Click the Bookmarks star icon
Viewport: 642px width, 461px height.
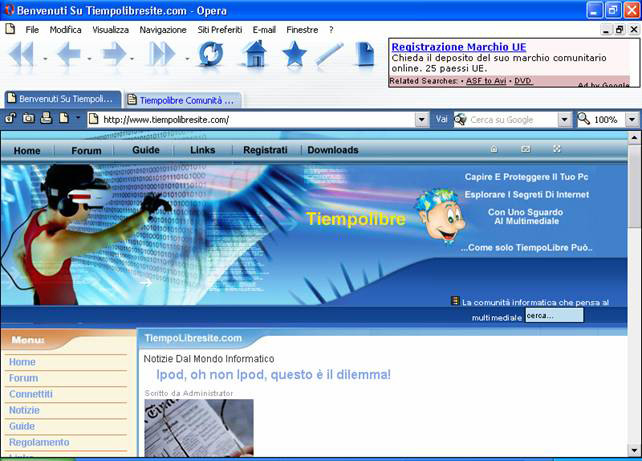tap(294, 54)
